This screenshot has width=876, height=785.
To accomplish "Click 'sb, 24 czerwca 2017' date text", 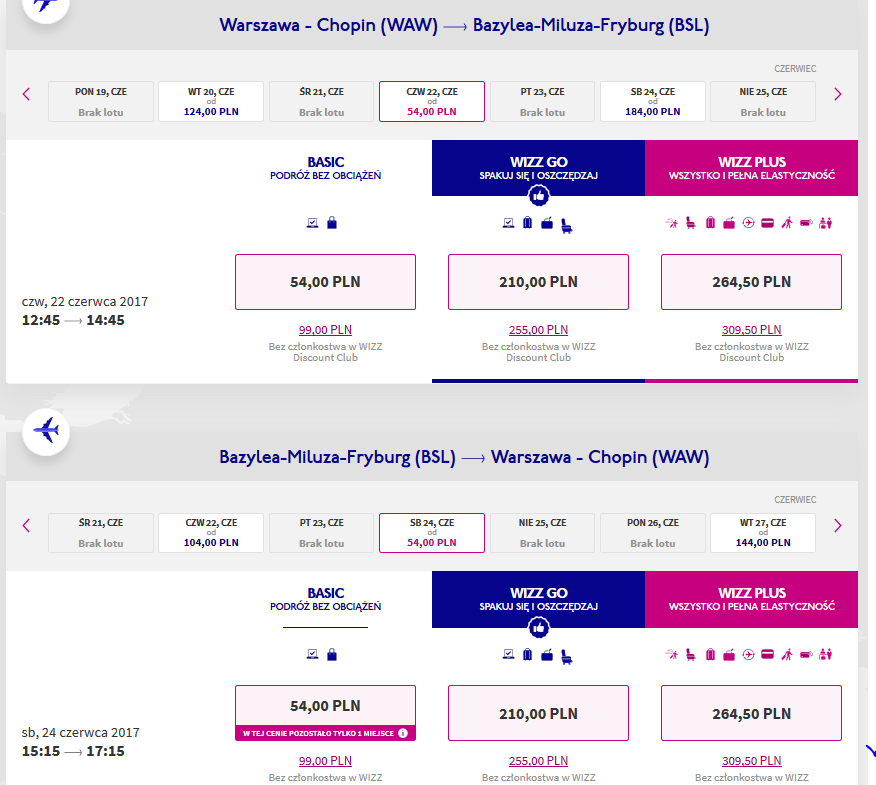I will [80, 732].
